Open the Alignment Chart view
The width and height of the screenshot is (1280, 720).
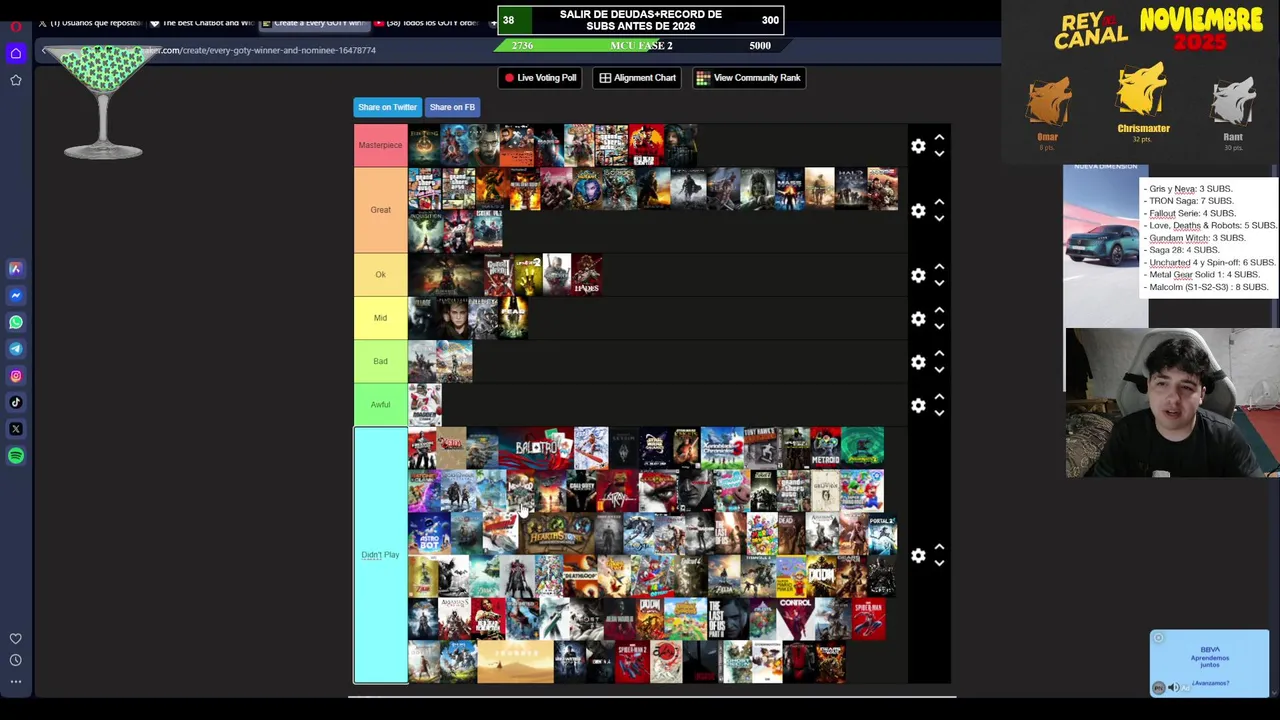click(637, 78)
